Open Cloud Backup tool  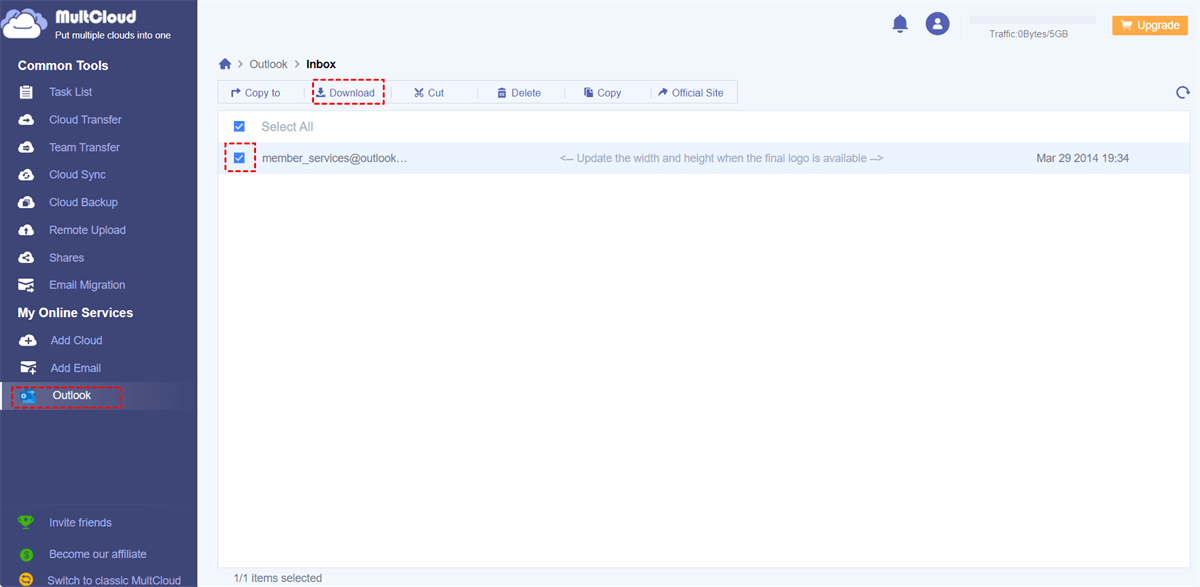tap(83, 202)
